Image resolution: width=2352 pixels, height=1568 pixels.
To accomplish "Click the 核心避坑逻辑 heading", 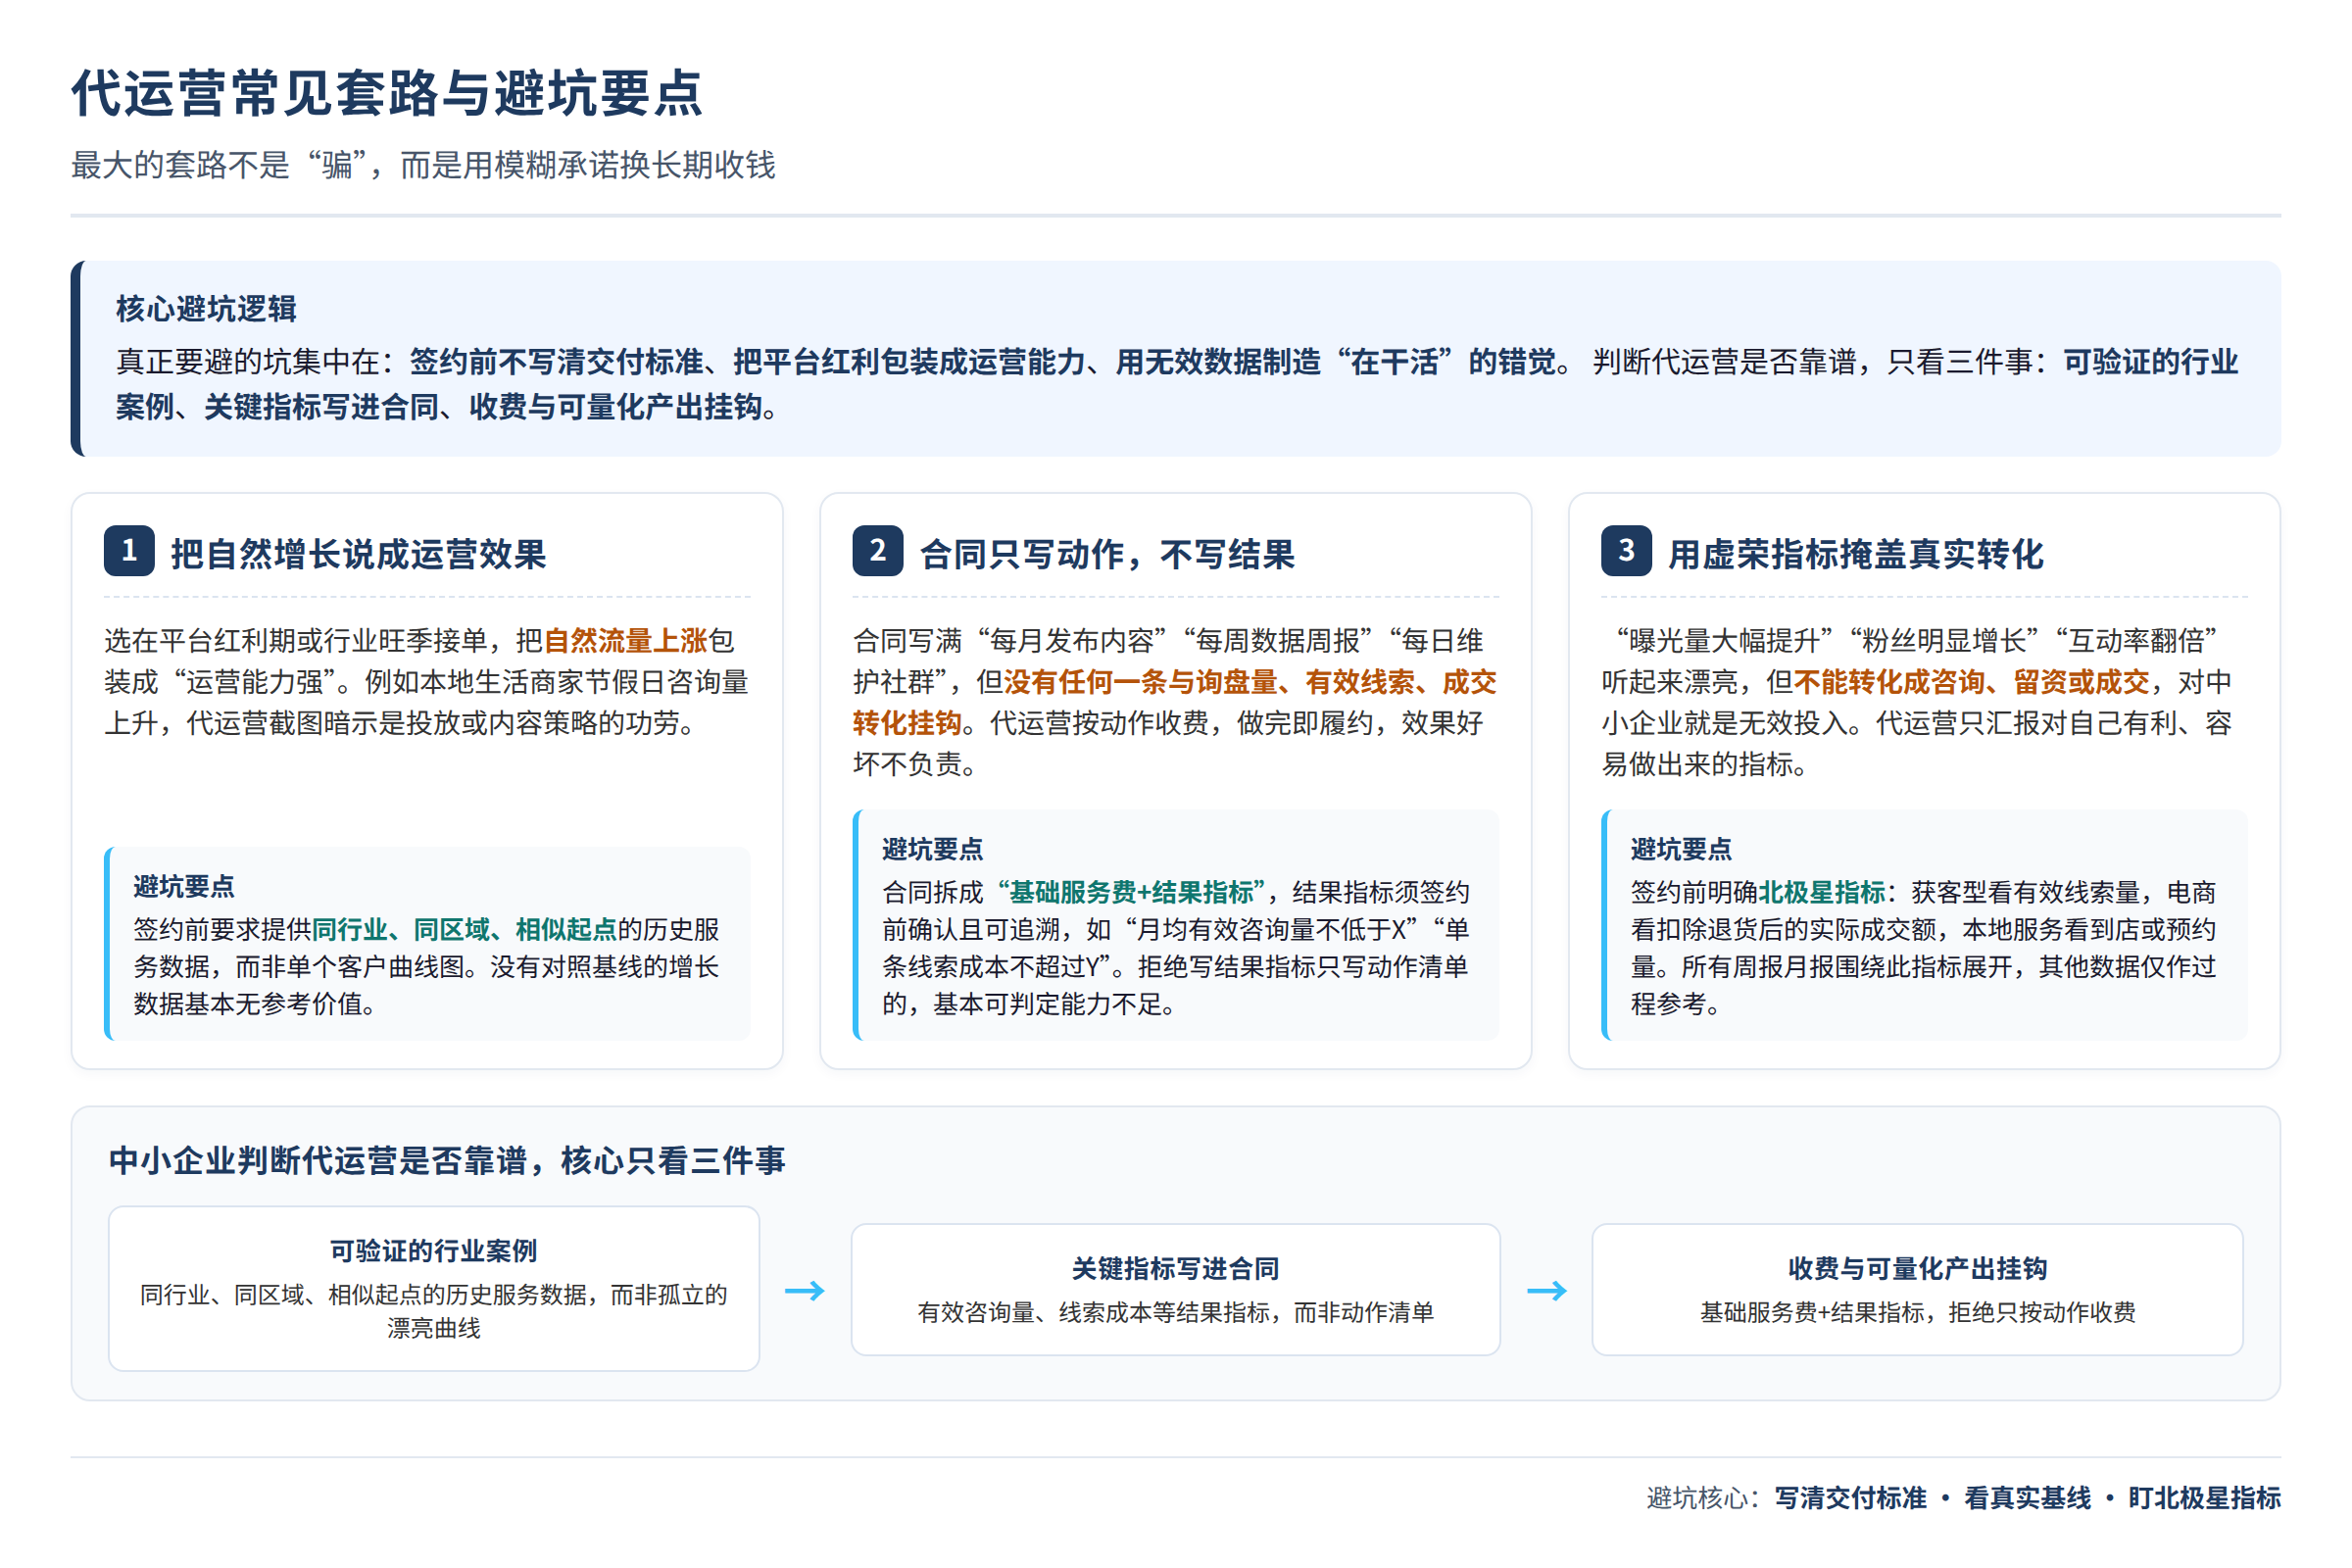I will pyautogui.click(x=206, y=309).
